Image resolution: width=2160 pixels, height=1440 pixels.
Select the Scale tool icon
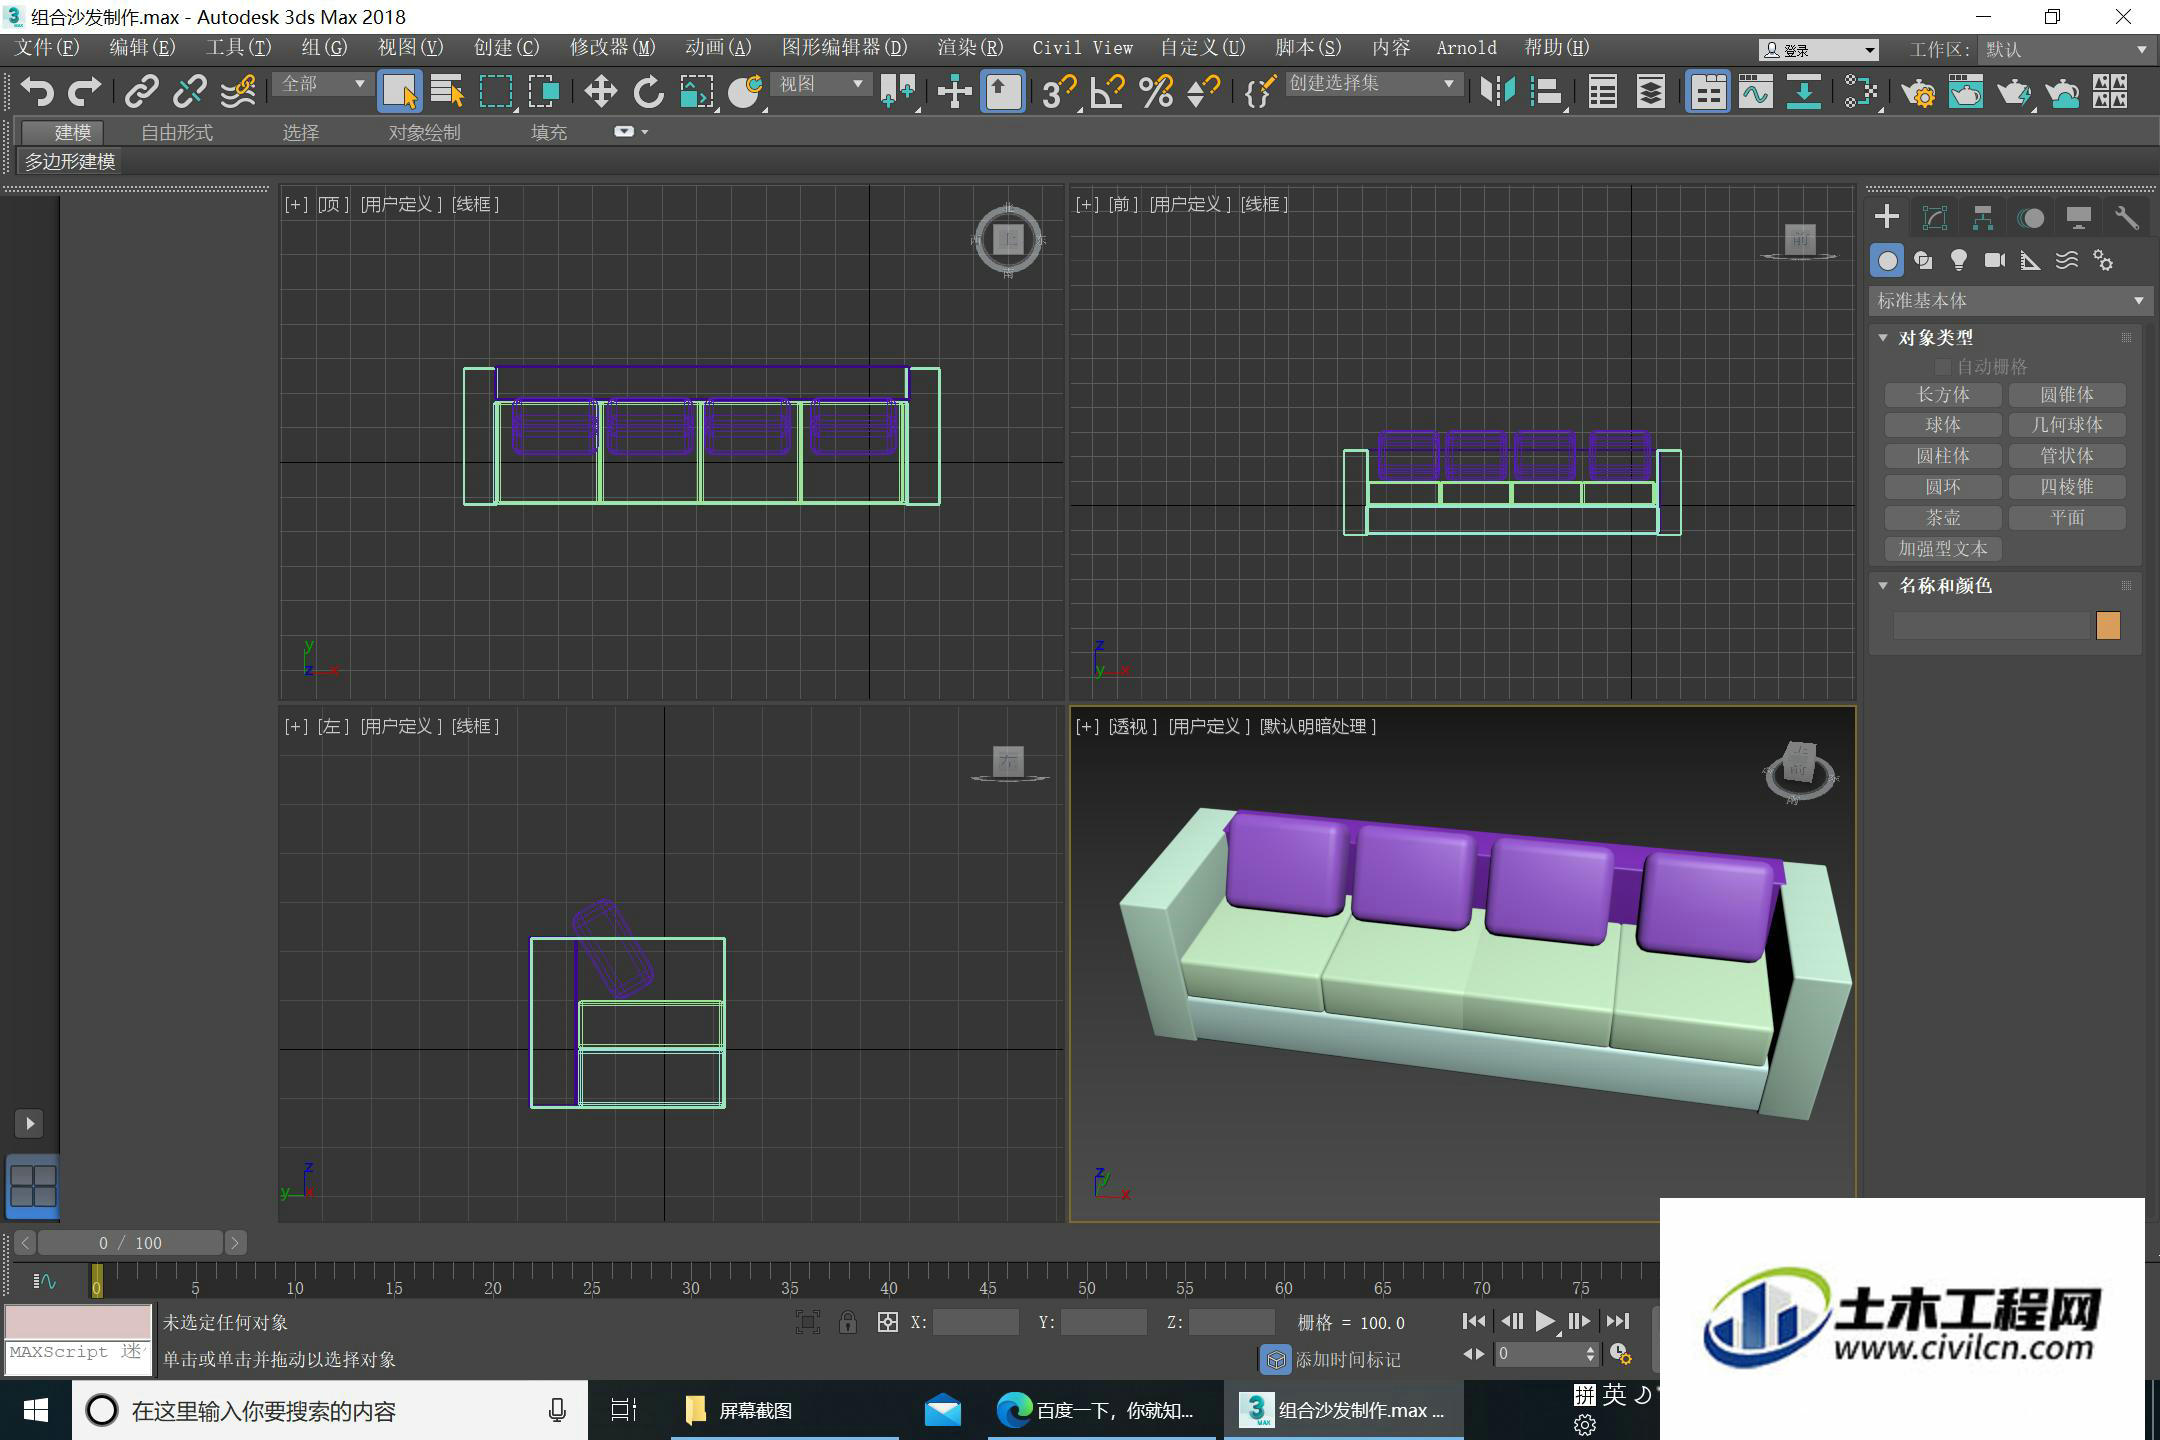coord(696,91)
